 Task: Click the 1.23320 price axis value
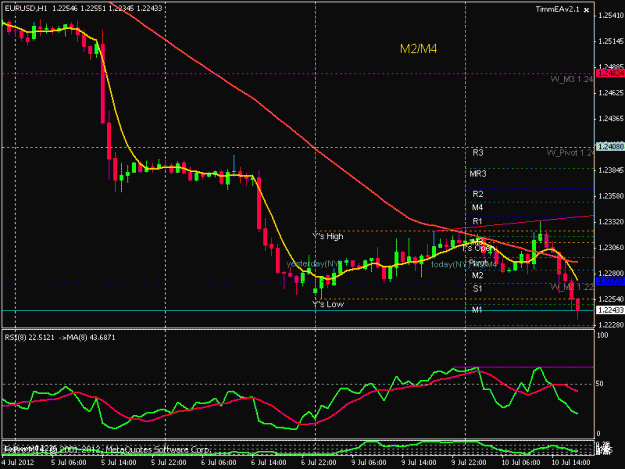(611, 222)
